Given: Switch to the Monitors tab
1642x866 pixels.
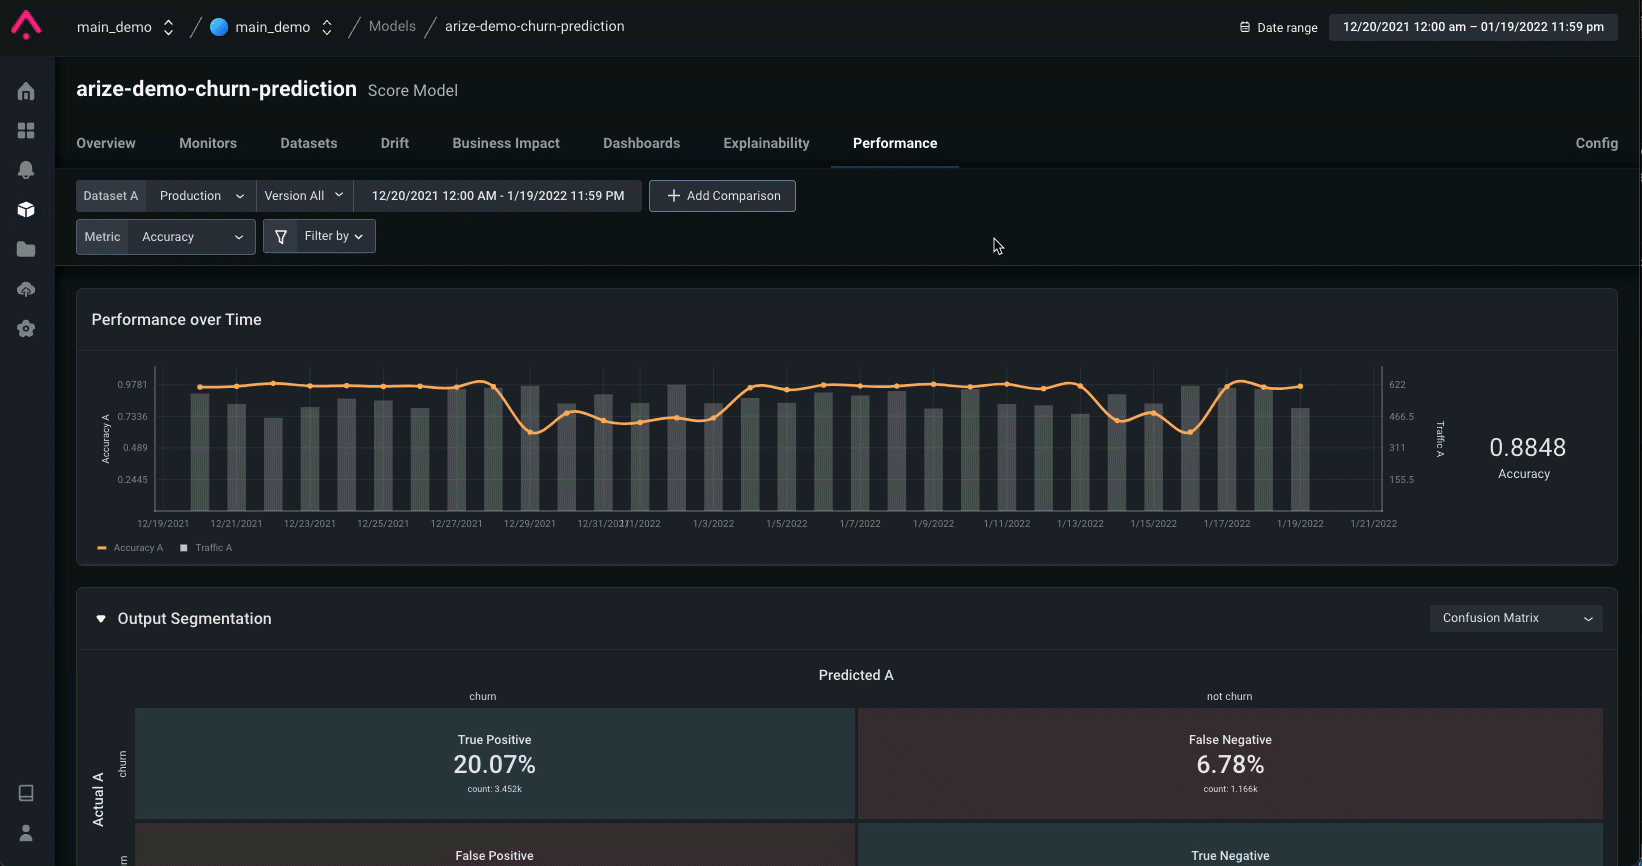Looking at the screenshot, I should [208, 143].
